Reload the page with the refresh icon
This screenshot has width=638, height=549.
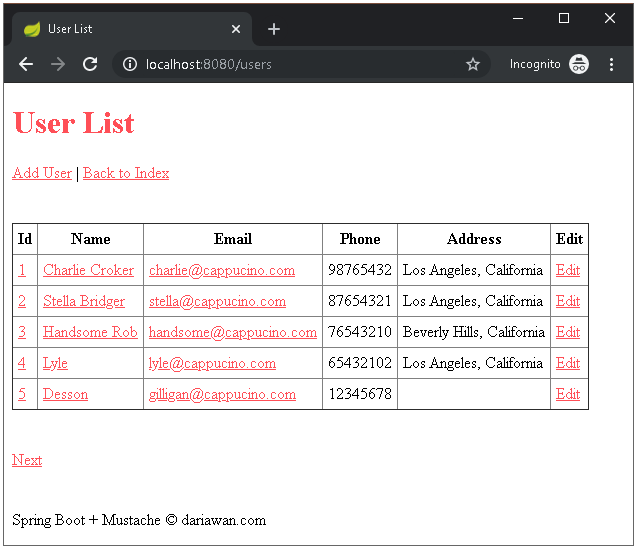90,64
